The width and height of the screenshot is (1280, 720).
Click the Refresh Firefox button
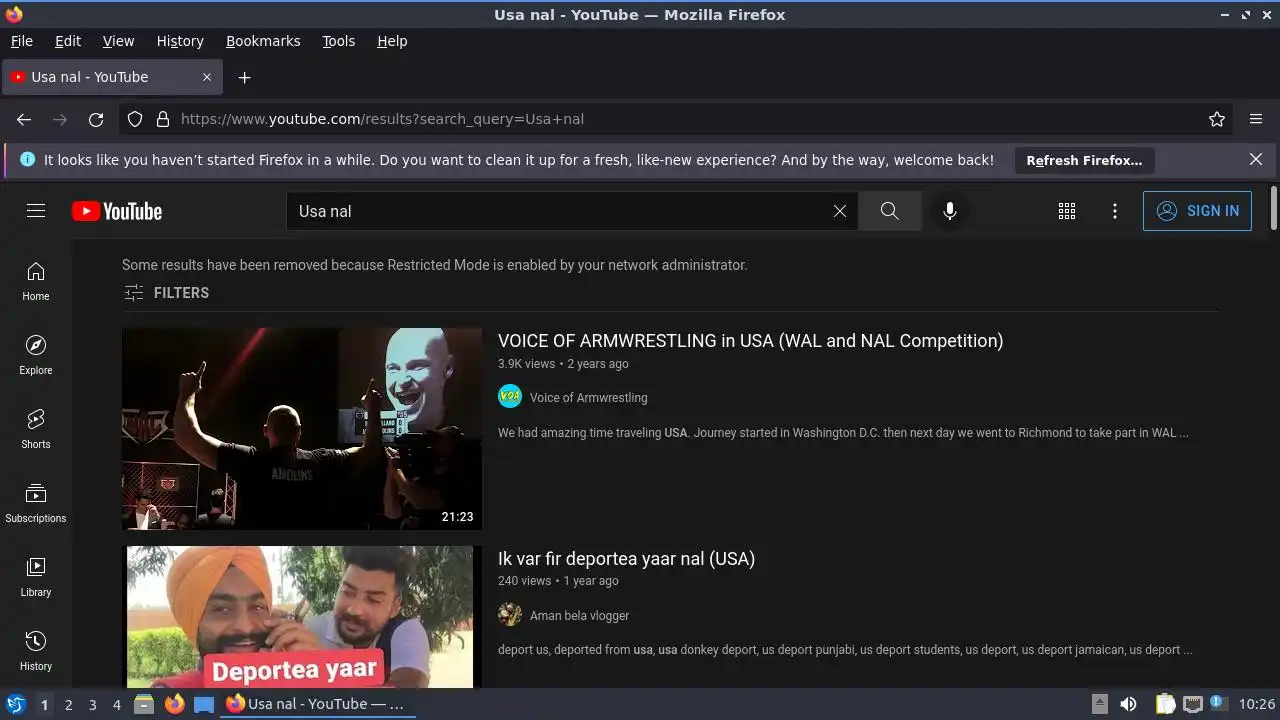point(1084,160)
